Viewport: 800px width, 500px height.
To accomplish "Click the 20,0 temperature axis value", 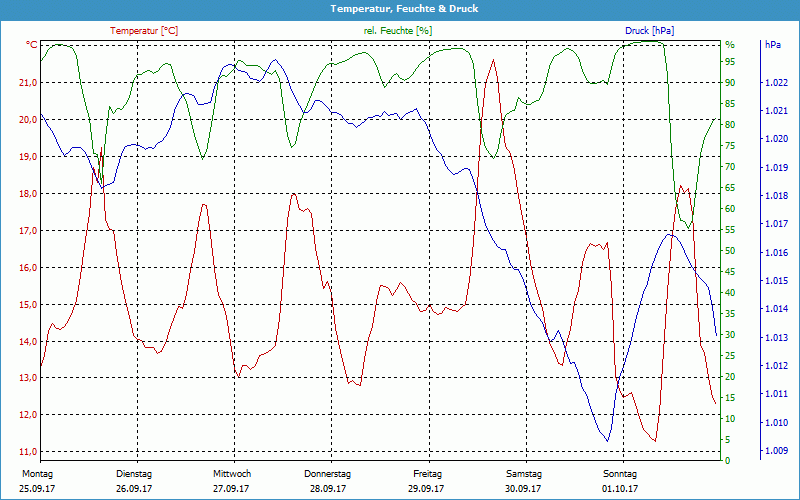I will point(29,119).
